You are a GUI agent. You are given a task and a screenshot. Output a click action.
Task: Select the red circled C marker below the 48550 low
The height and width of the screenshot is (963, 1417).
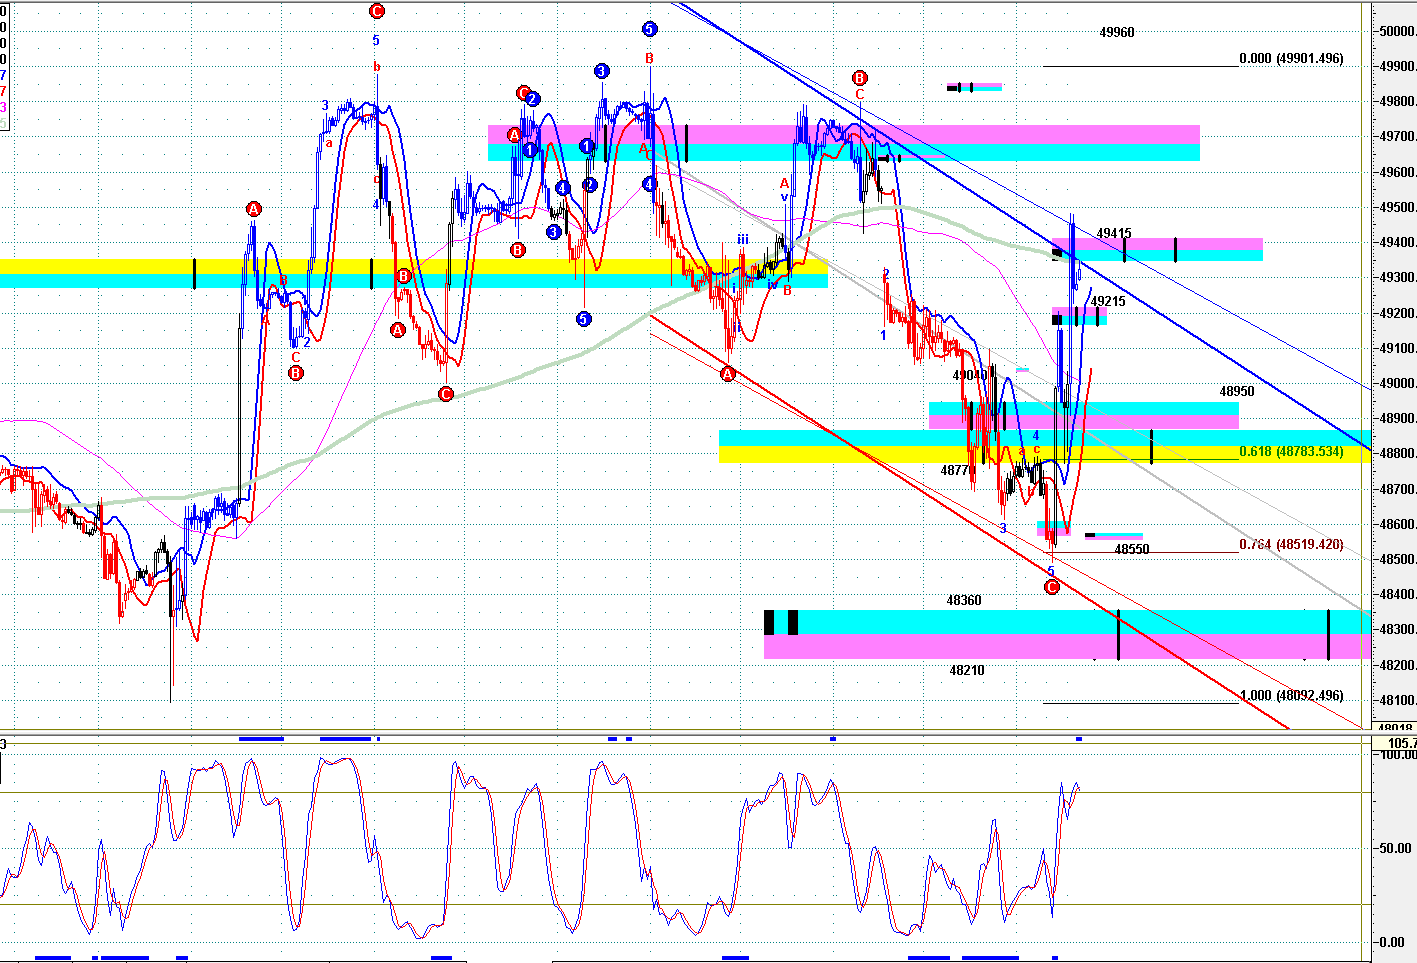[1051, 587]
